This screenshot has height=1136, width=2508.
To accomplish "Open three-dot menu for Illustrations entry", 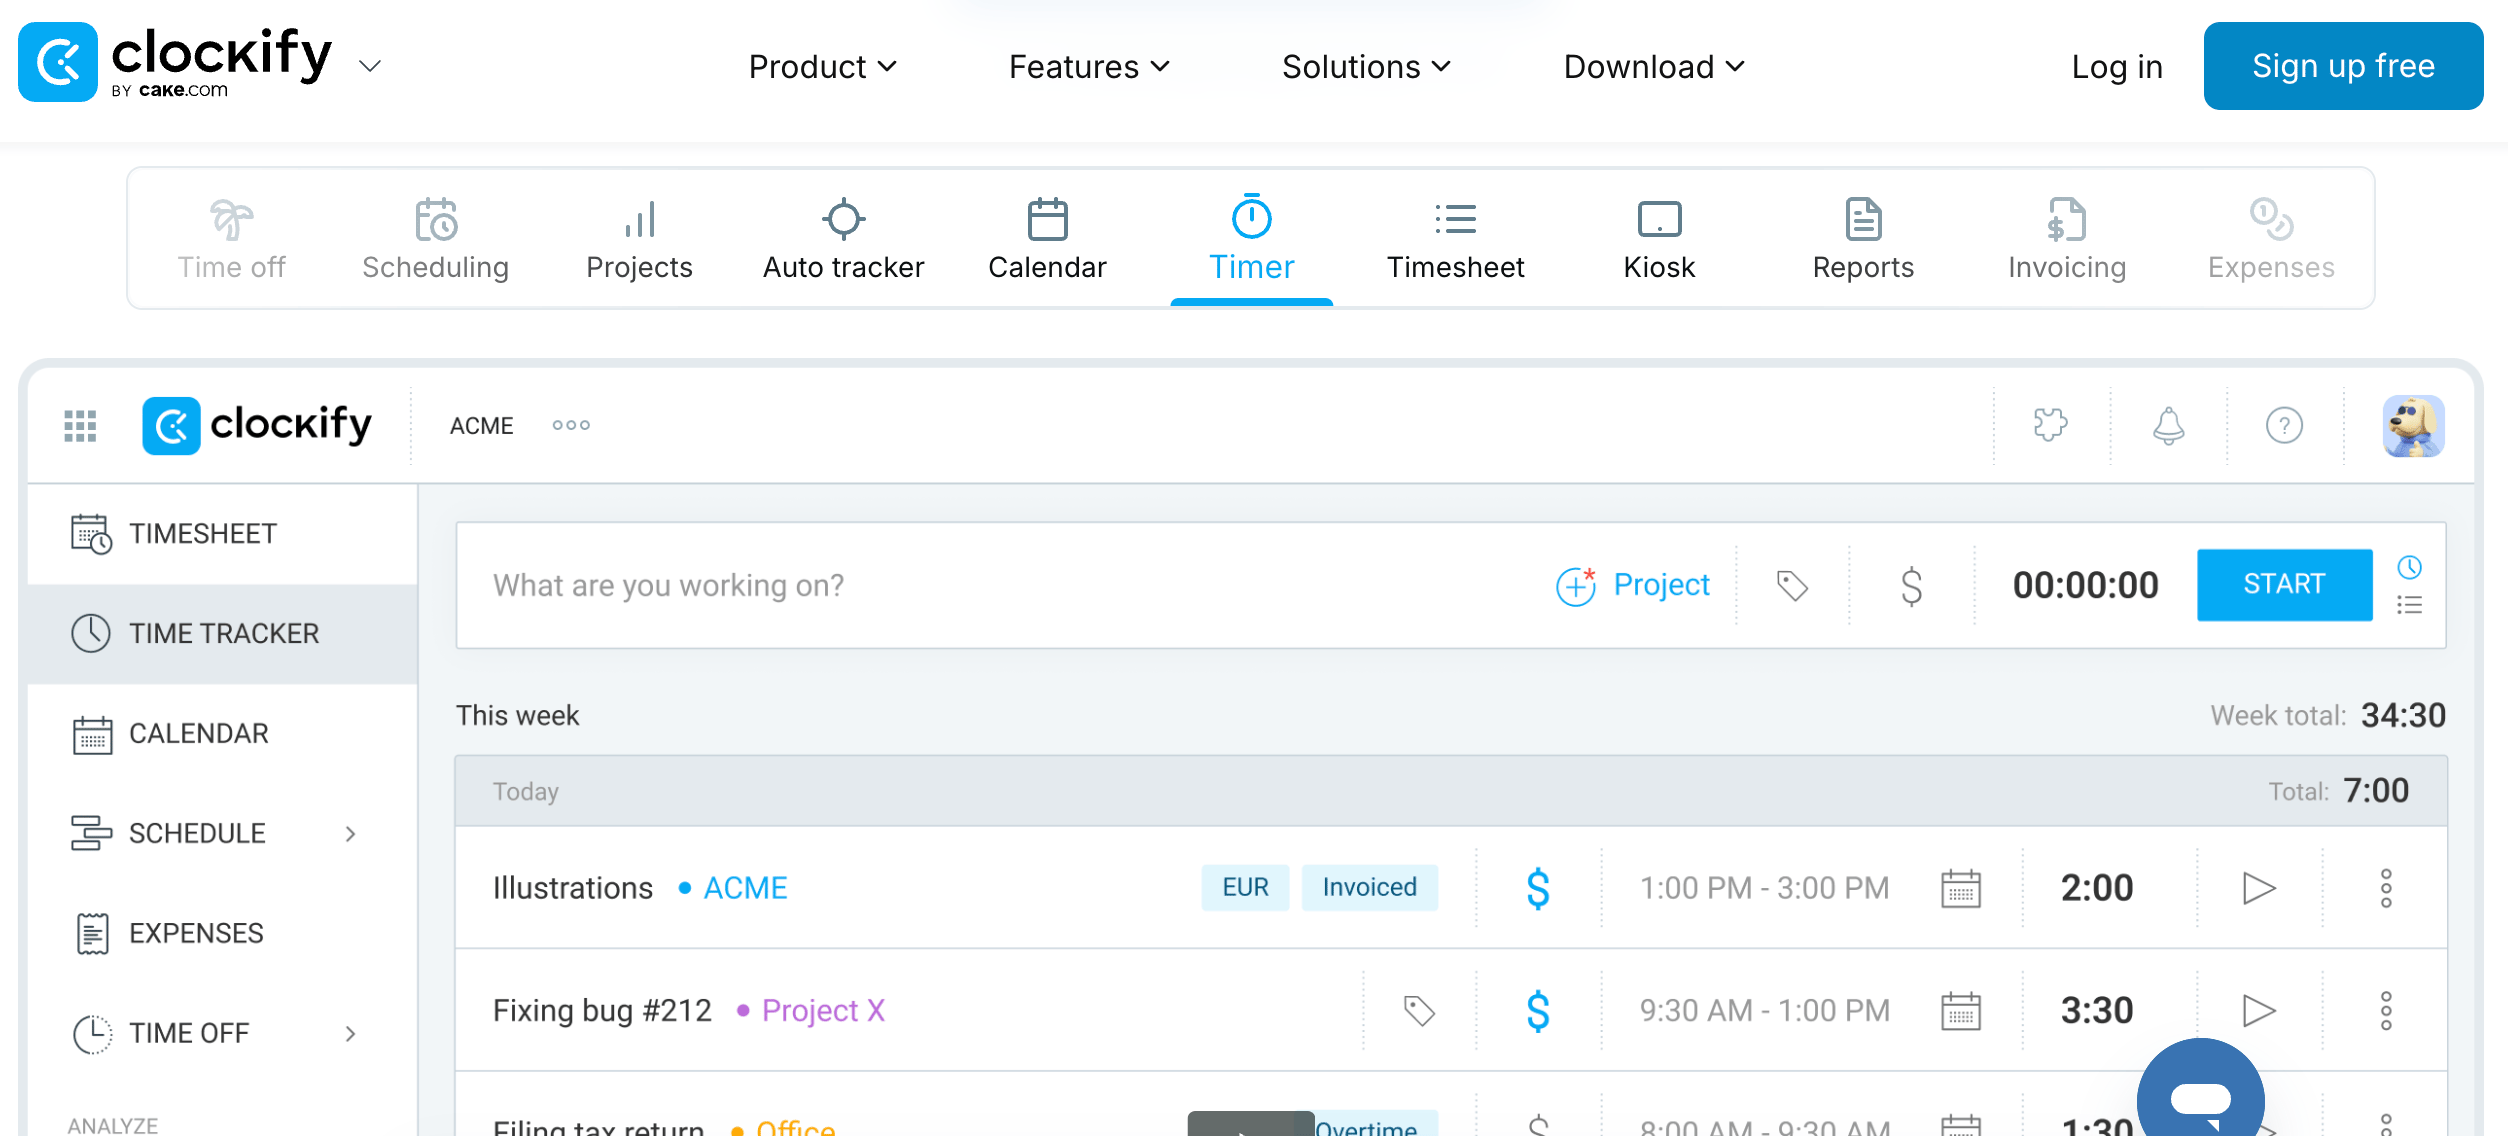I will pos(2386,888).
